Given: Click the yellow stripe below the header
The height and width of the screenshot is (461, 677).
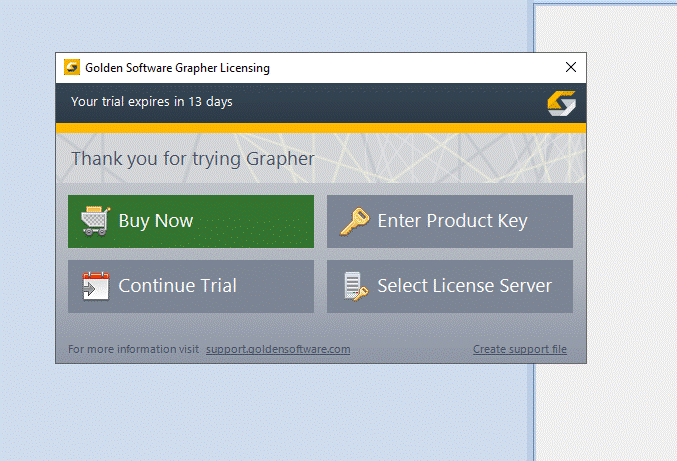Looking at the screenshot, I should [x=320, y=128].
